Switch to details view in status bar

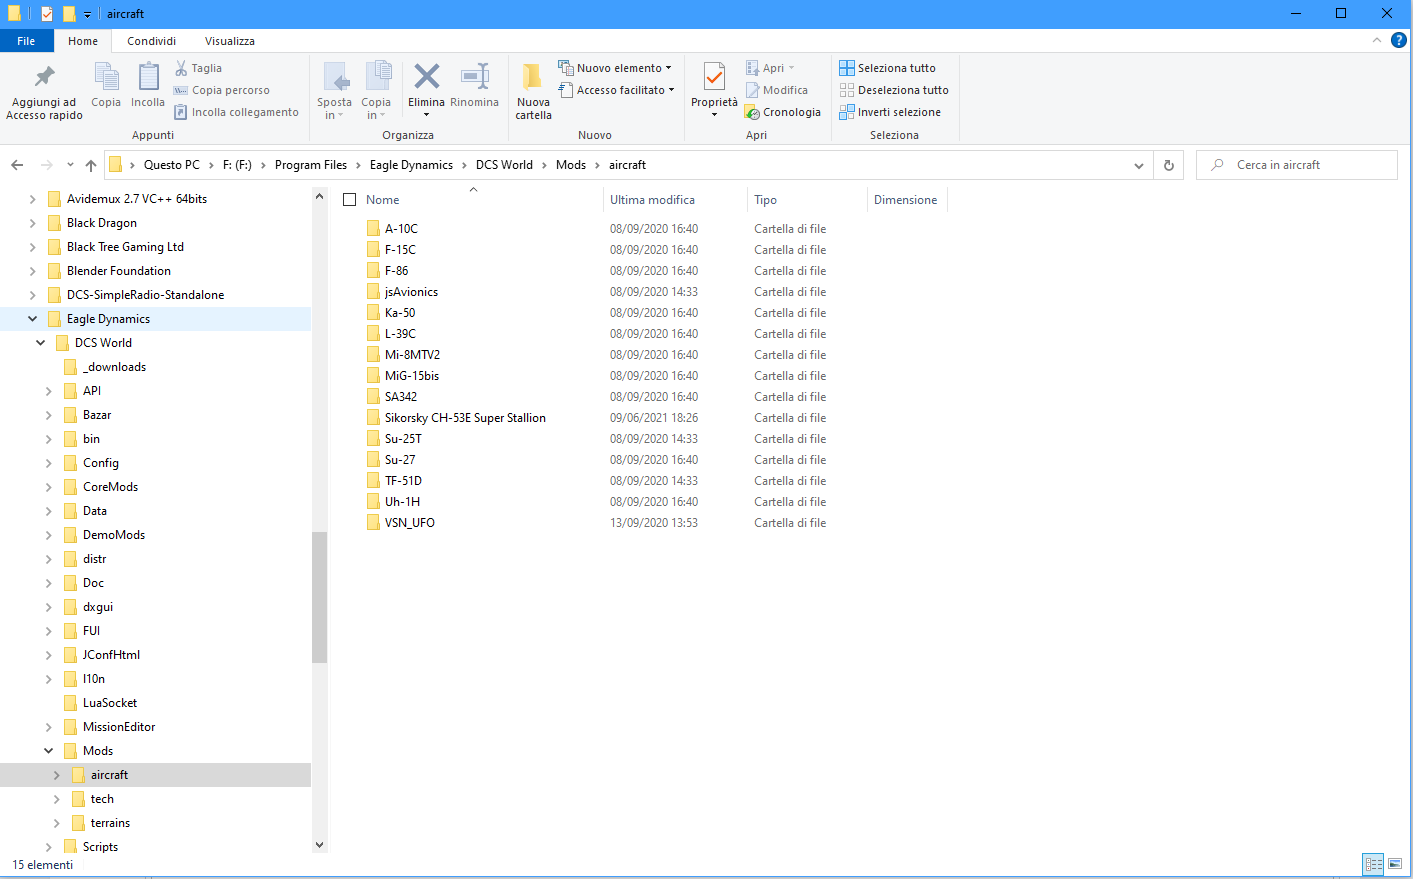[1374, 864]
